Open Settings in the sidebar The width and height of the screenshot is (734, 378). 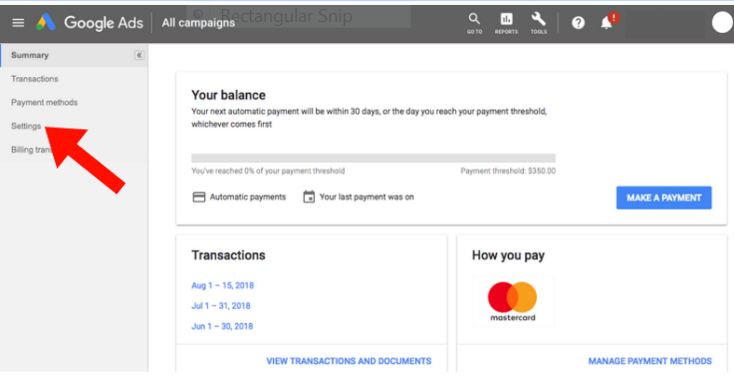[26, 126]
